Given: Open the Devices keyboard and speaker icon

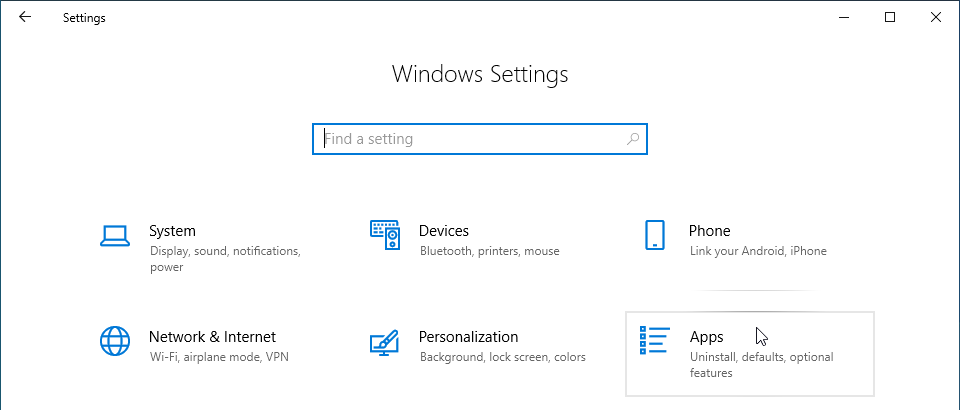Looking at the screenshot, I should [386, 235].
